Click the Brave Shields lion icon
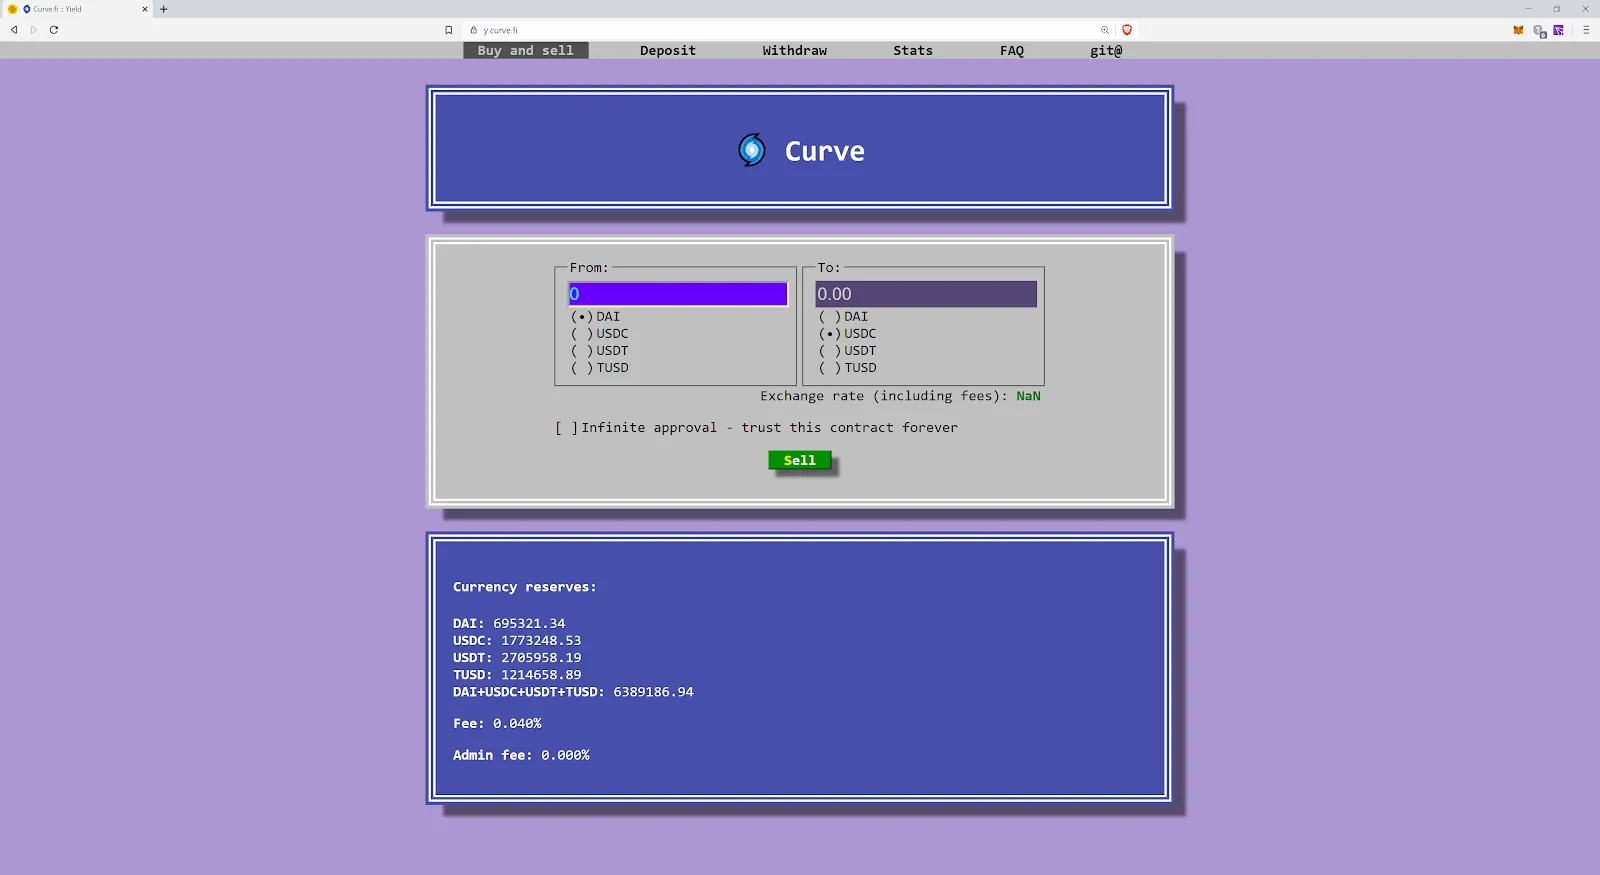The height and width of the screenshot is (875, 1600). tap(1127, 30)
